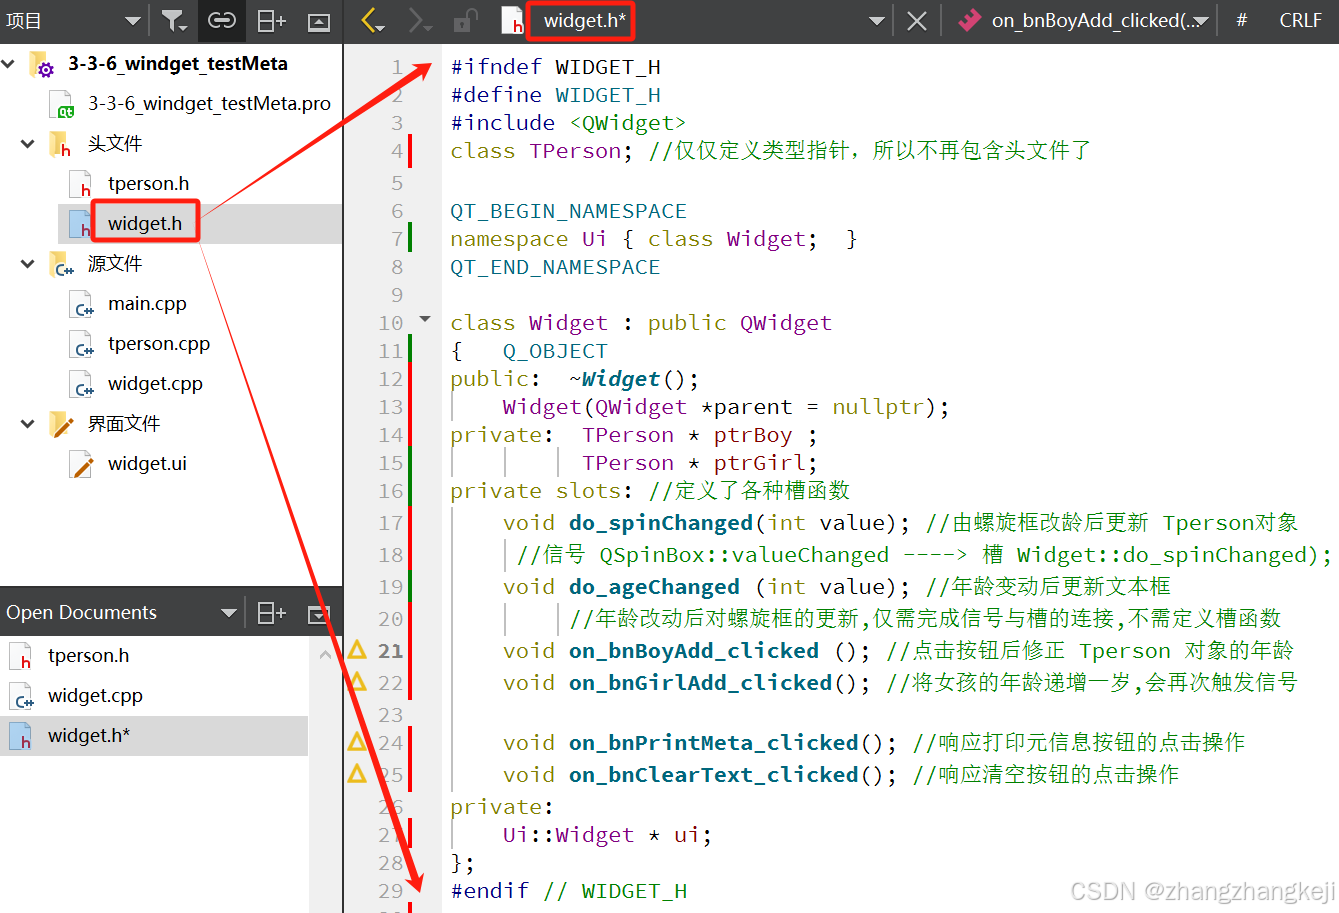1339x913 pixels.
Task: Open tperson.cpp in project tree
Action: 159,344
